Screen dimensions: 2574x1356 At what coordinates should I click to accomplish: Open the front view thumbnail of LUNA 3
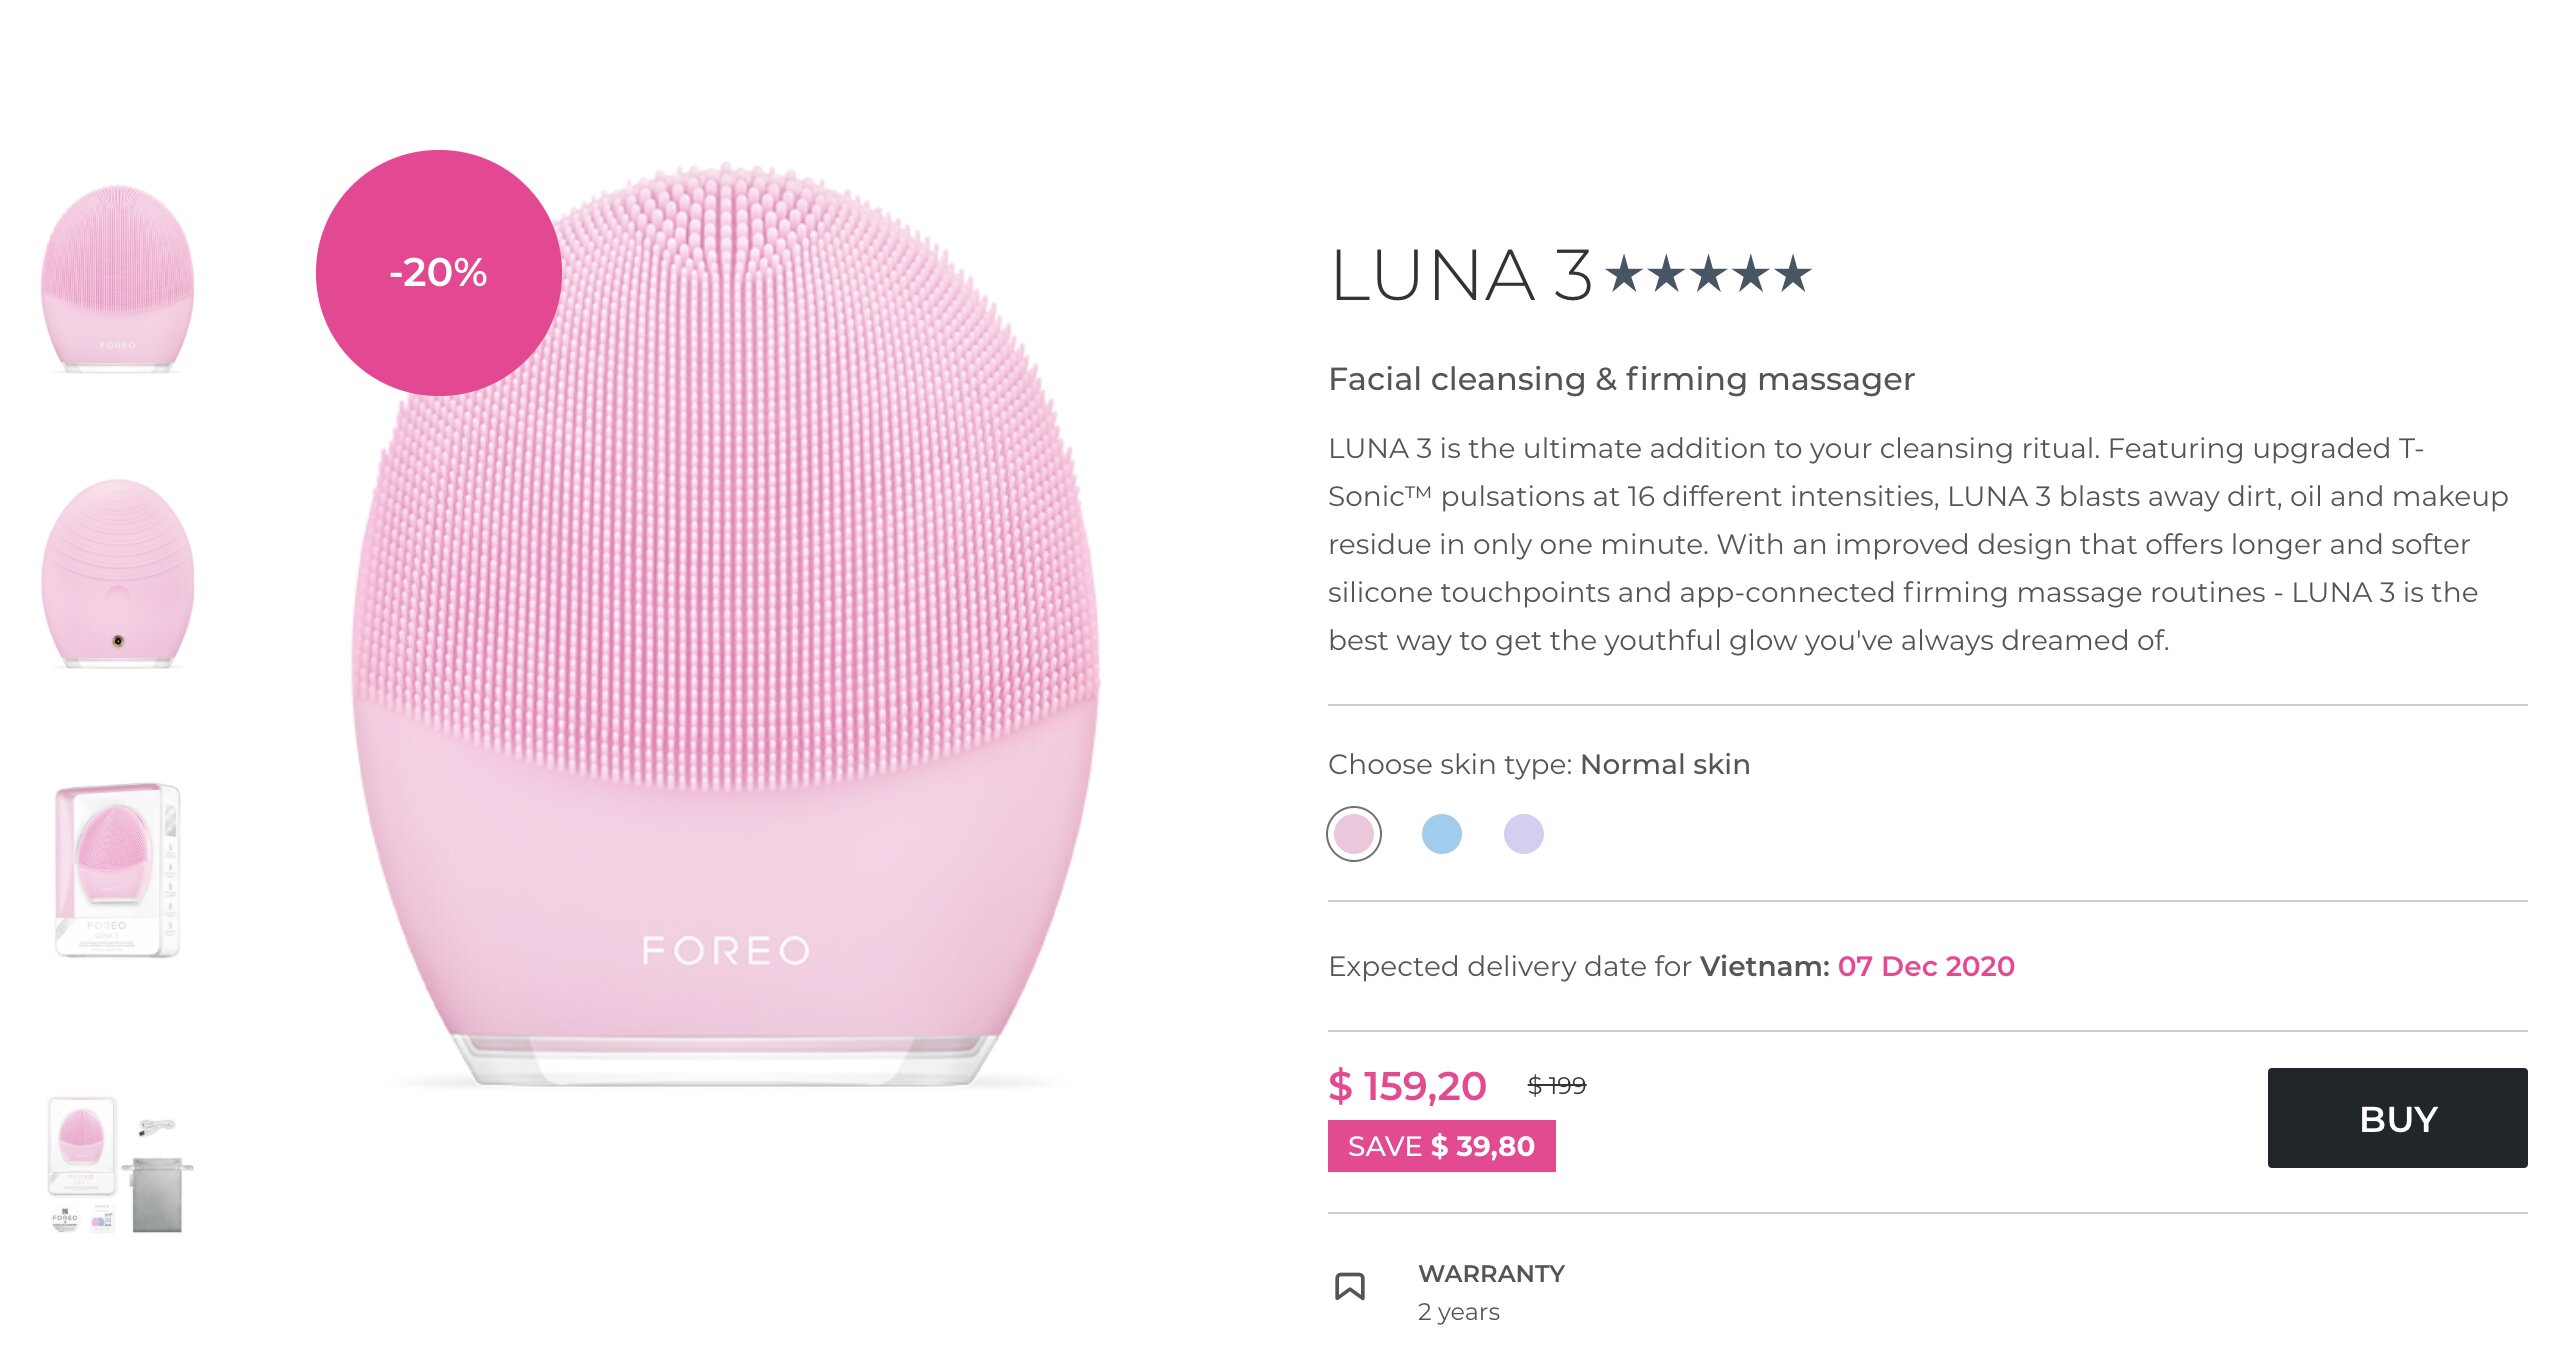(x=117, y=279)
